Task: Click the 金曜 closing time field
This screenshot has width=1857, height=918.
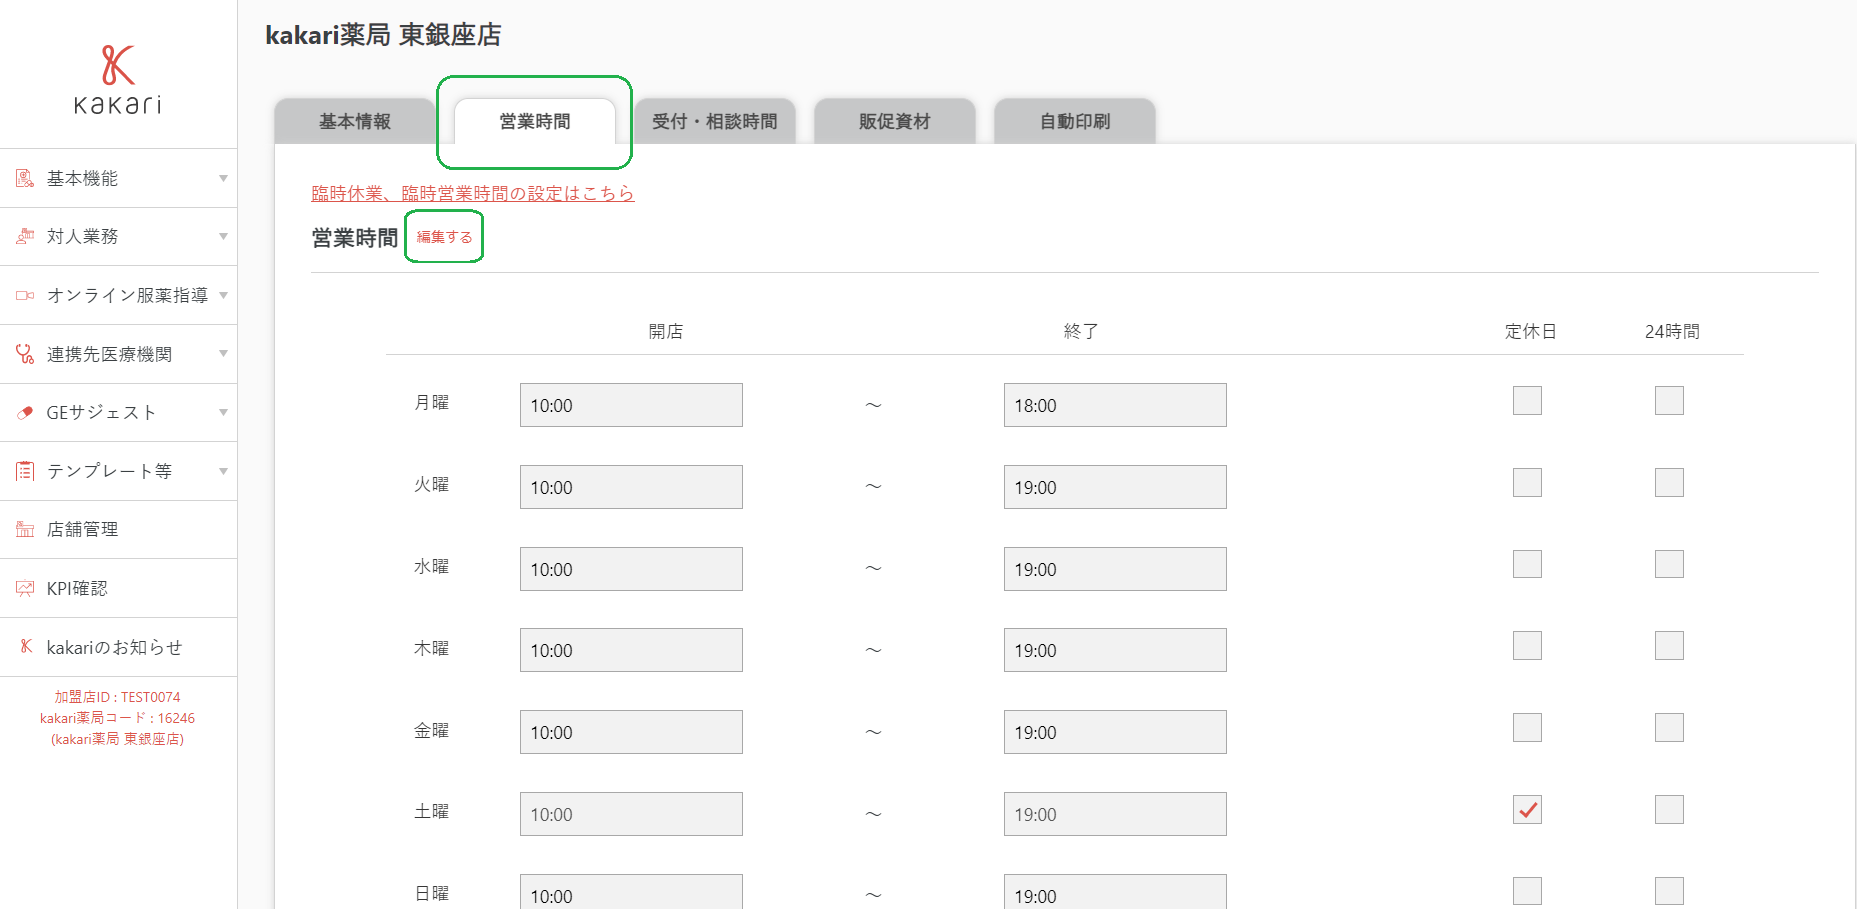Action: [1115, 732]
